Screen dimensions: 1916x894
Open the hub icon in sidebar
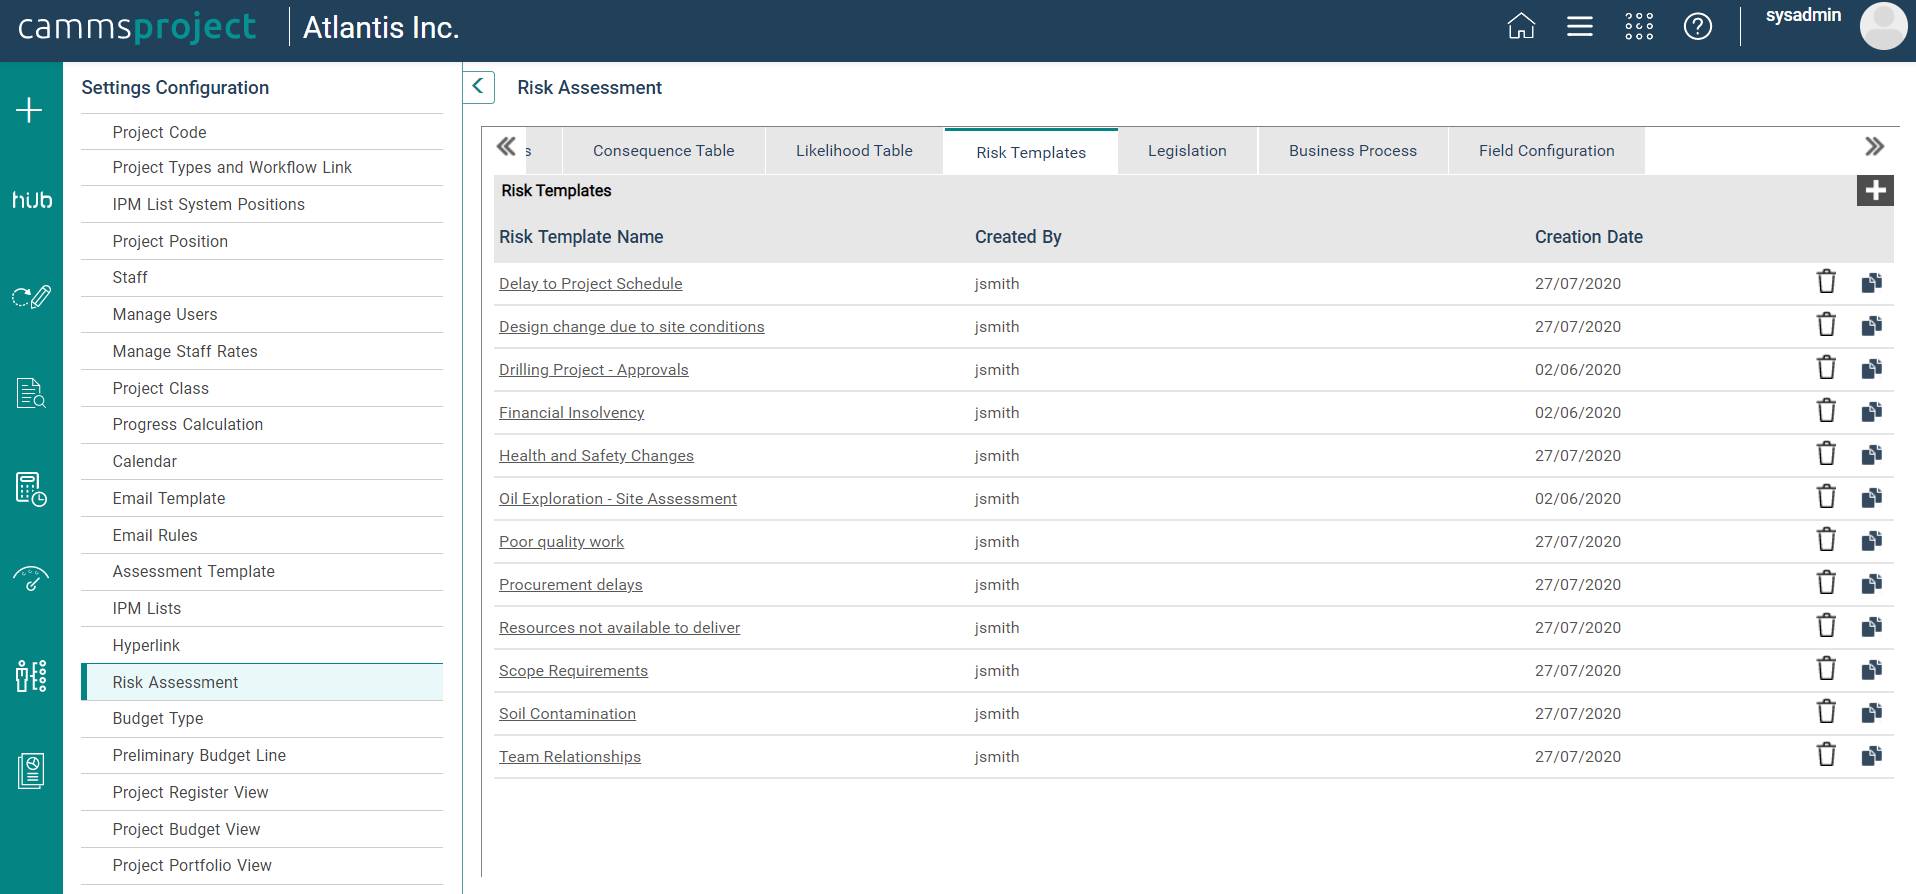click(x=31, y=200)
